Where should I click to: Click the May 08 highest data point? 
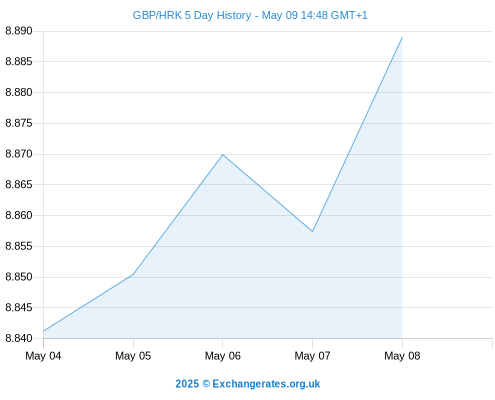coord(402,38)
